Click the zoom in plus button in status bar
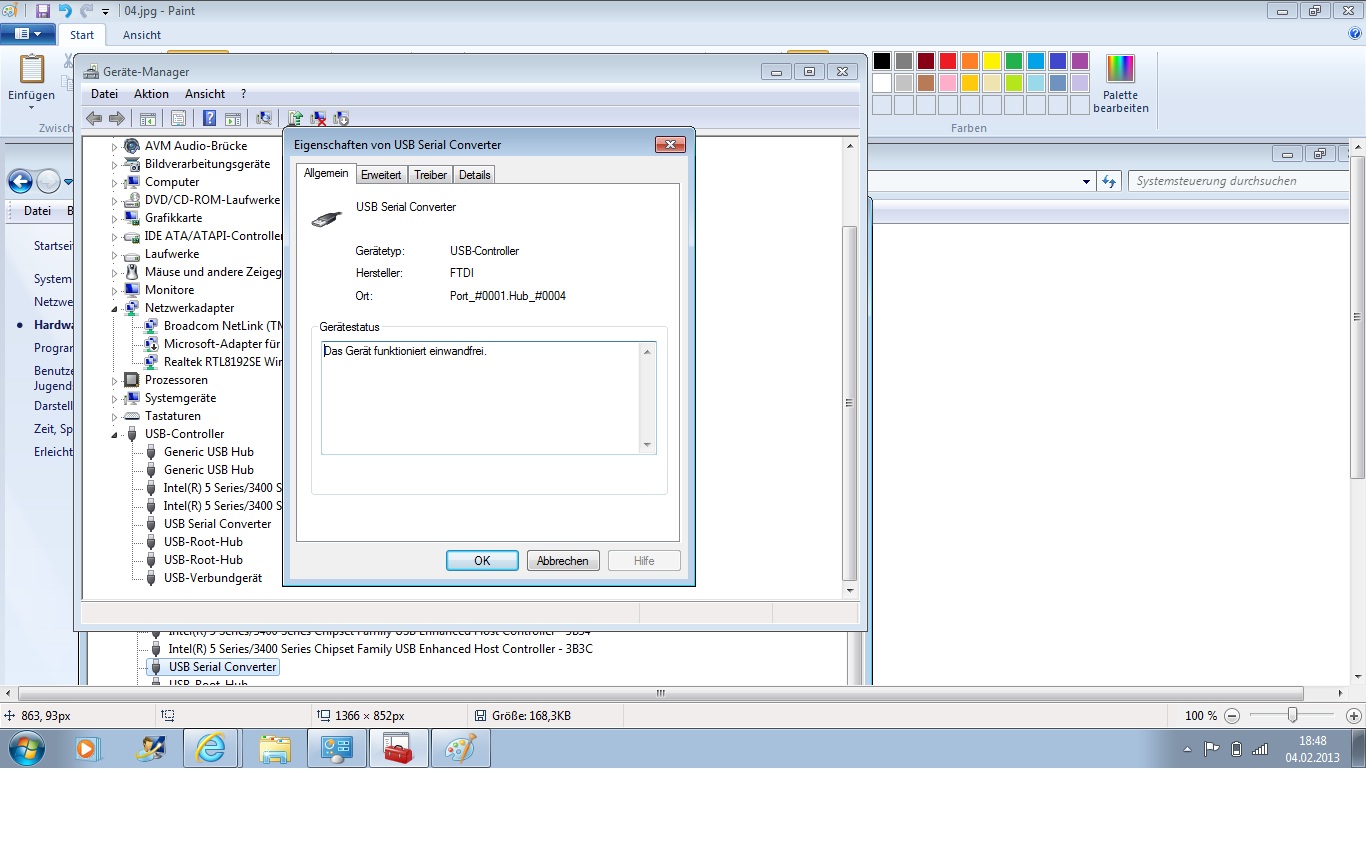The width and height of the screenshot is (1366, 852). pyautogui.click(x=1354, y=716)
